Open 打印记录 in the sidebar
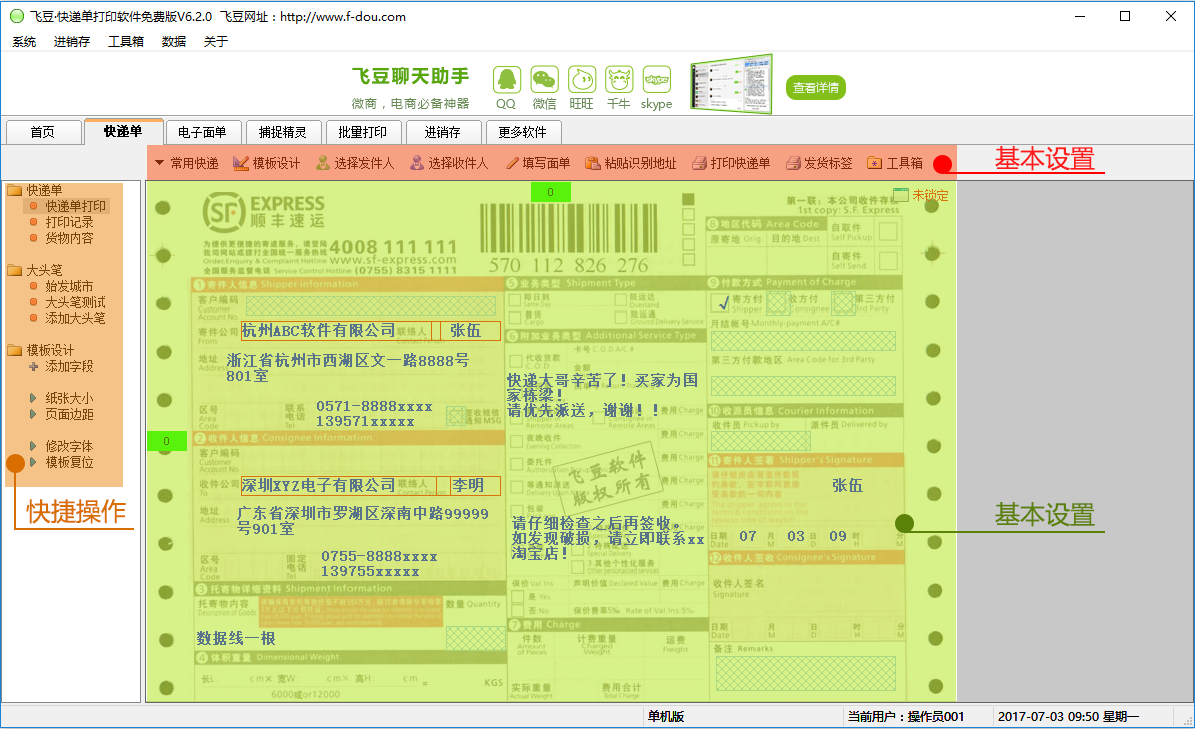 tap(69, 222)
